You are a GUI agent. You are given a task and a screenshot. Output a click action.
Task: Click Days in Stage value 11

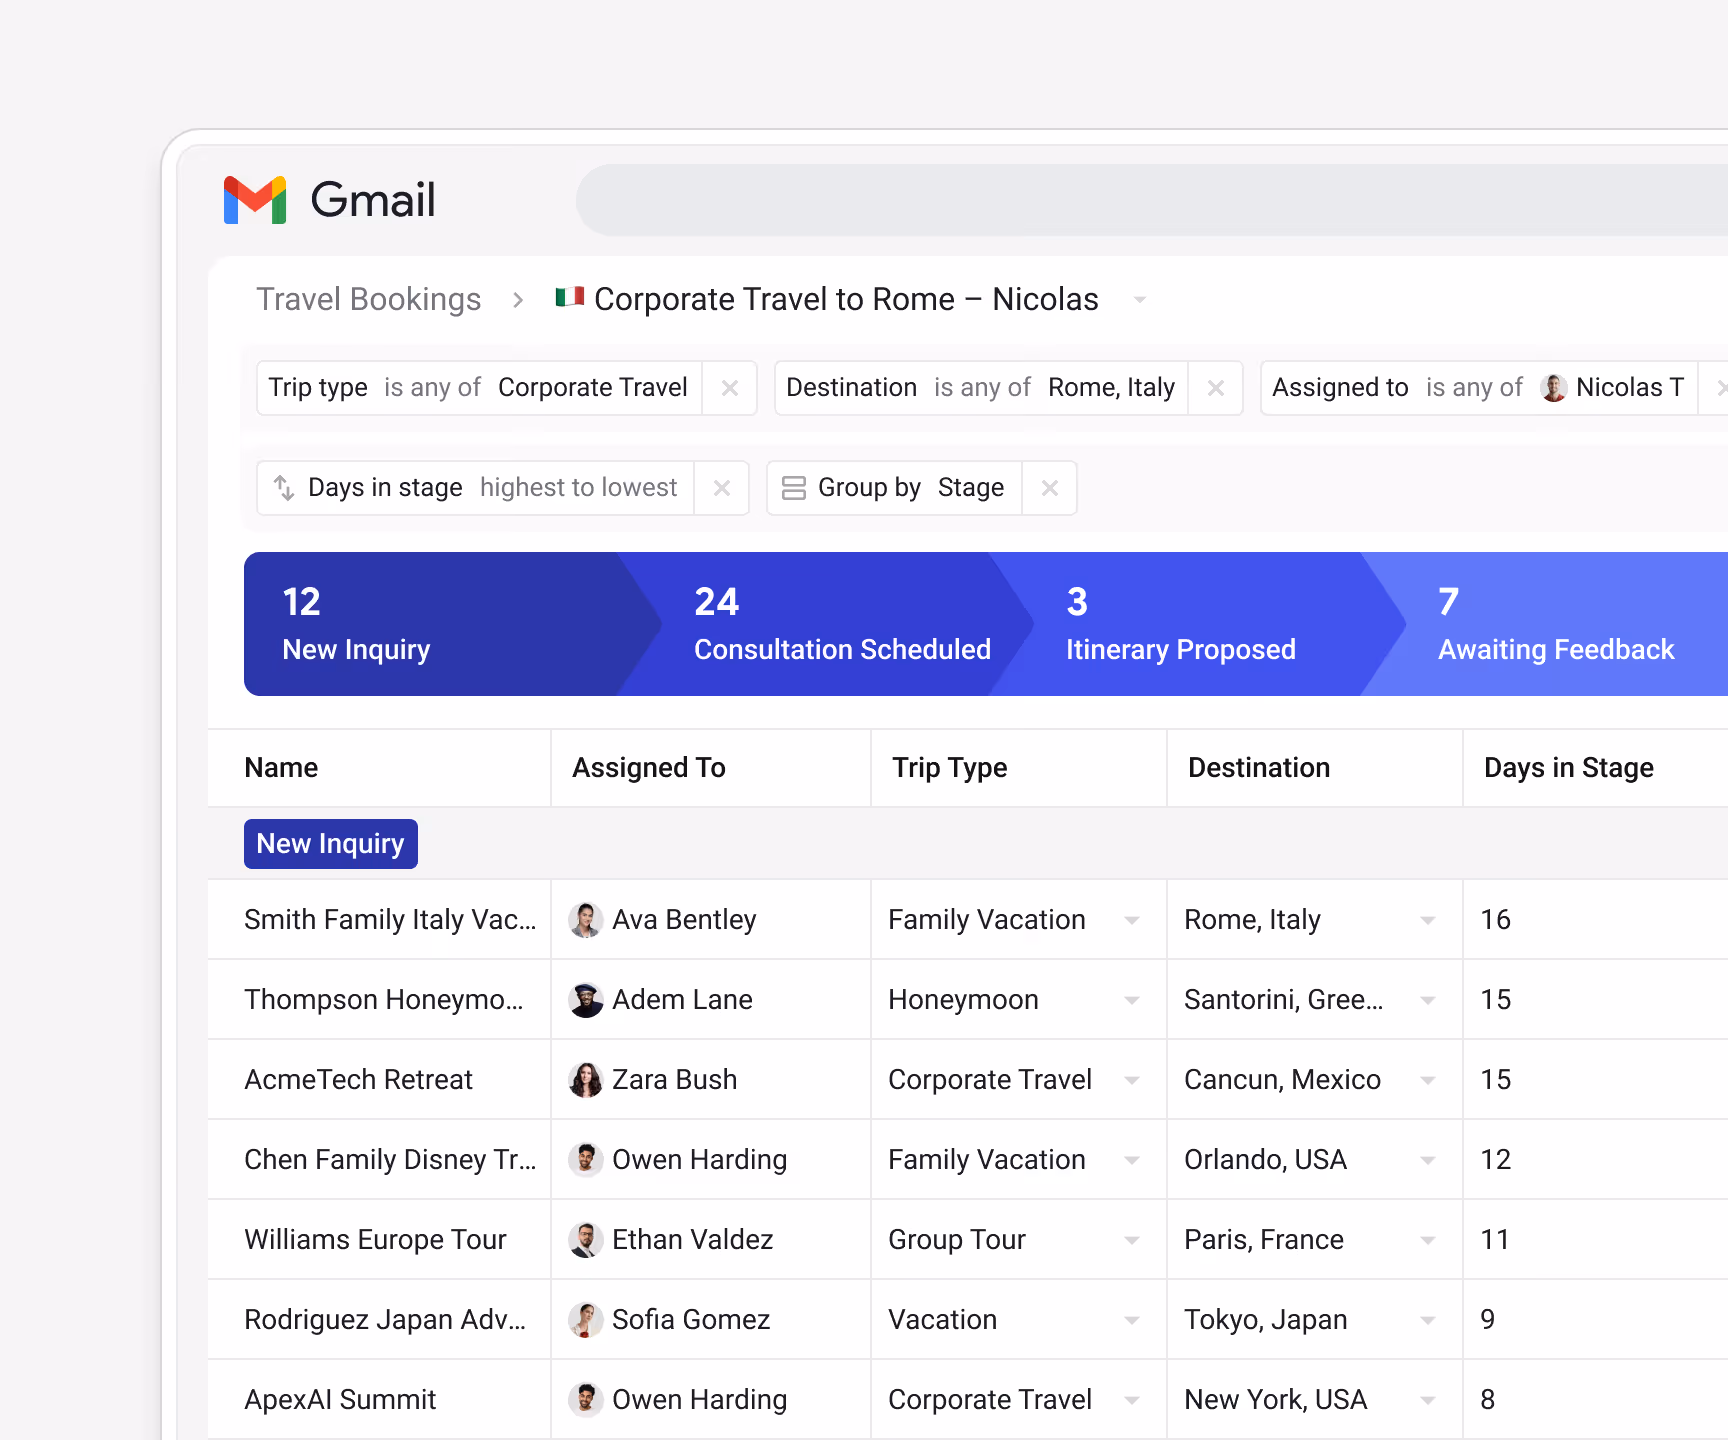coord(1495,1240)
